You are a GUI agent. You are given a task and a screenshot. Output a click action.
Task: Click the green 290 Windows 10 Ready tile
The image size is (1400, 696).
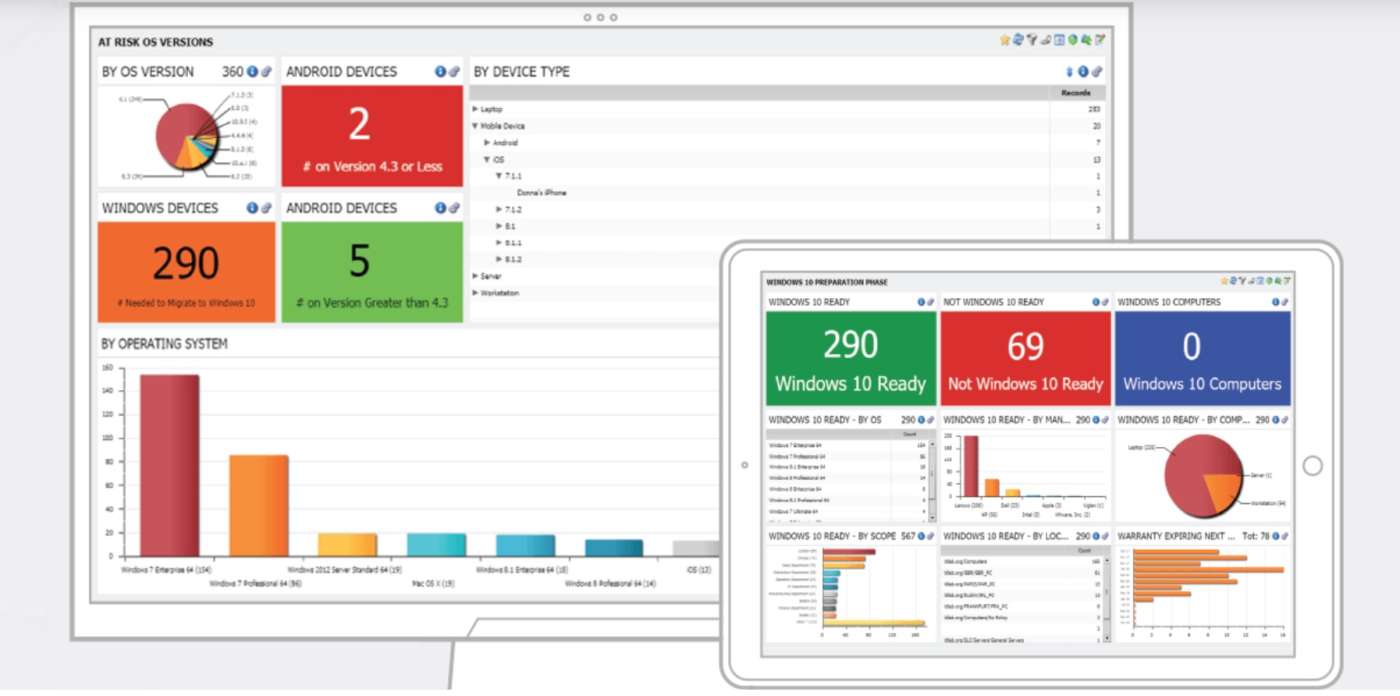coord(850,357)
